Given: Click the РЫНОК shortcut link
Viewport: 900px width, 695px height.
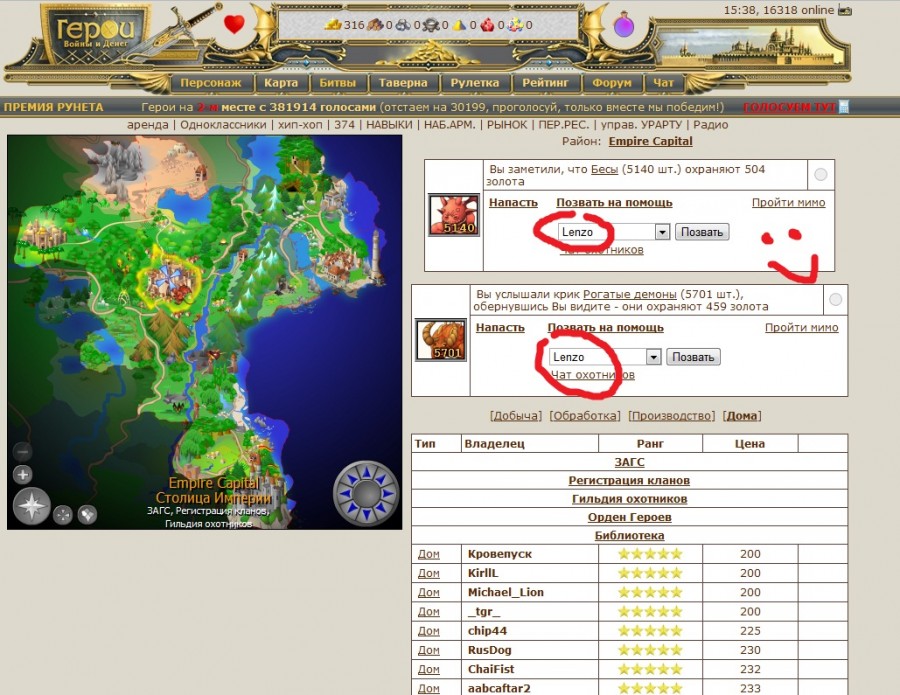Looking at the screenshot, I should [x=507, y=125].
